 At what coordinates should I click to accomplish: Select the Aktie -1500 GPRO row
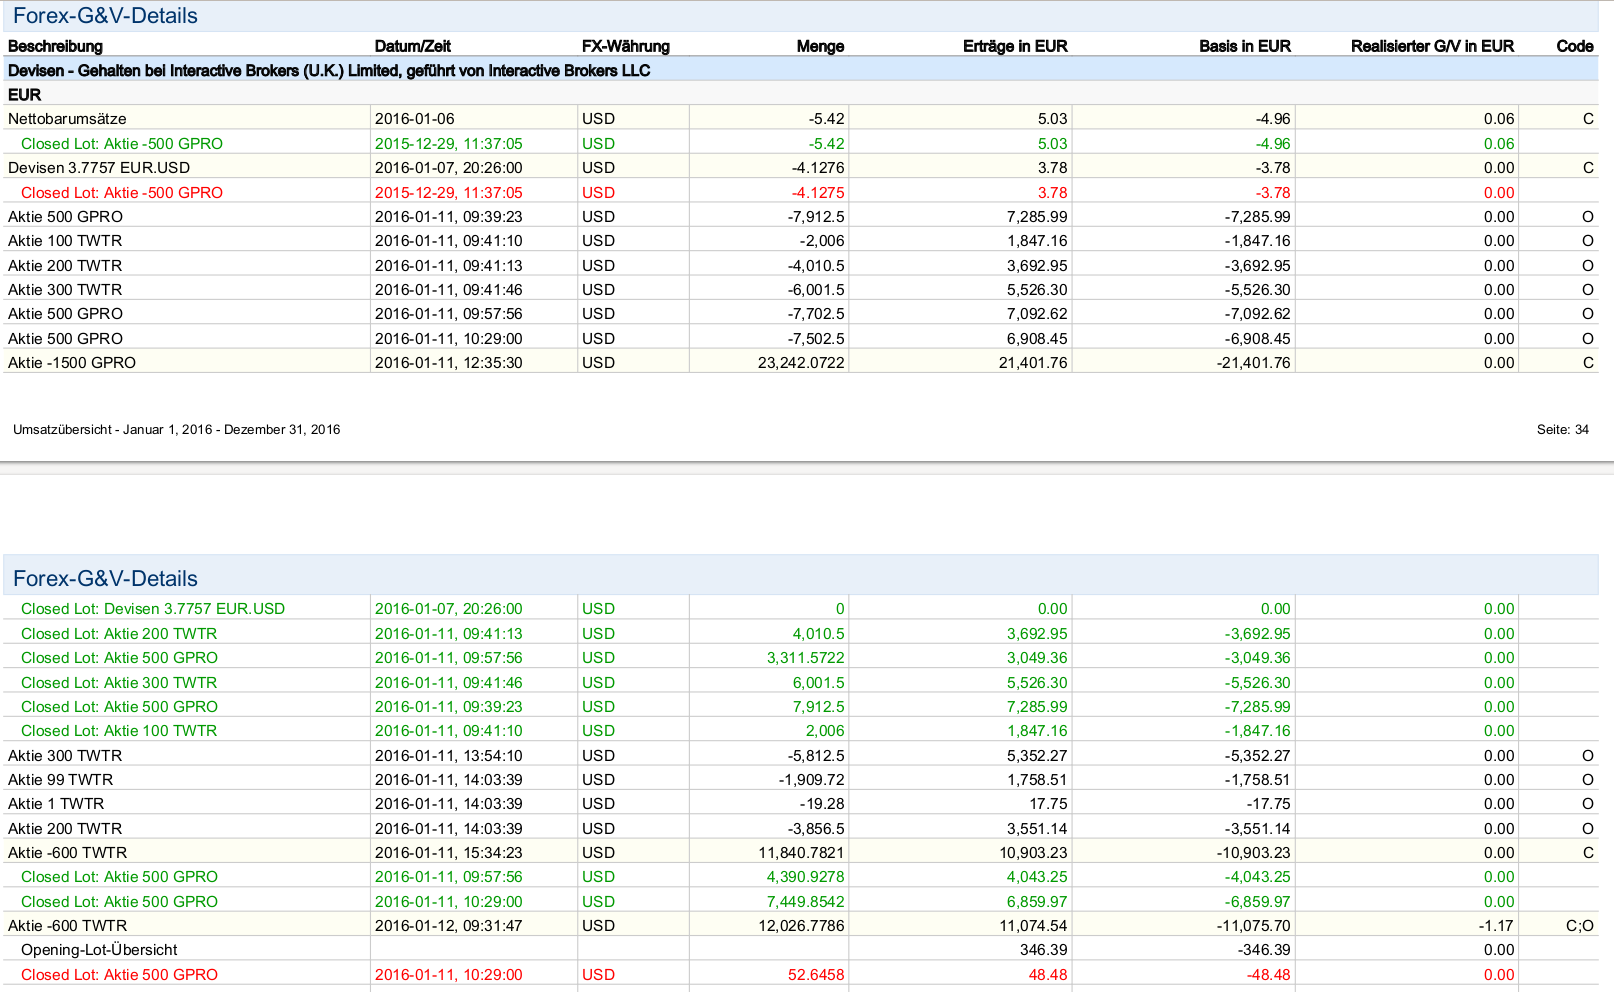click(x=72, y=363)
